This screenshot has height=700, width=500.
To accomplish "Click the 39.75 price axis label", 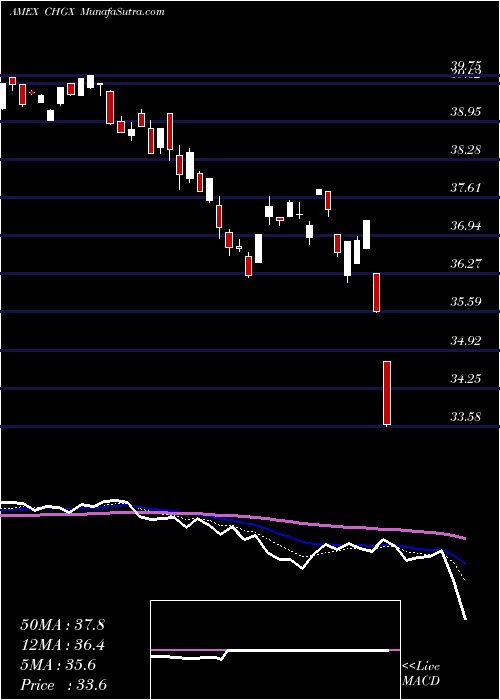I will (x=466, y=66).
